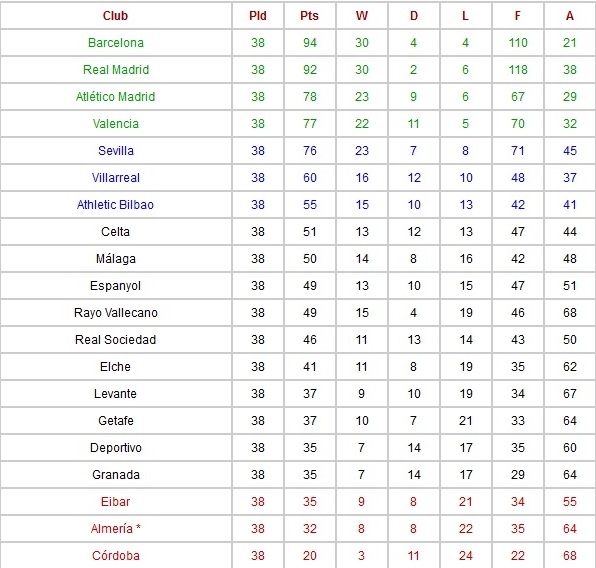Select the Sevilla club entry
596x568 pixels.
[x=116, y=151]
